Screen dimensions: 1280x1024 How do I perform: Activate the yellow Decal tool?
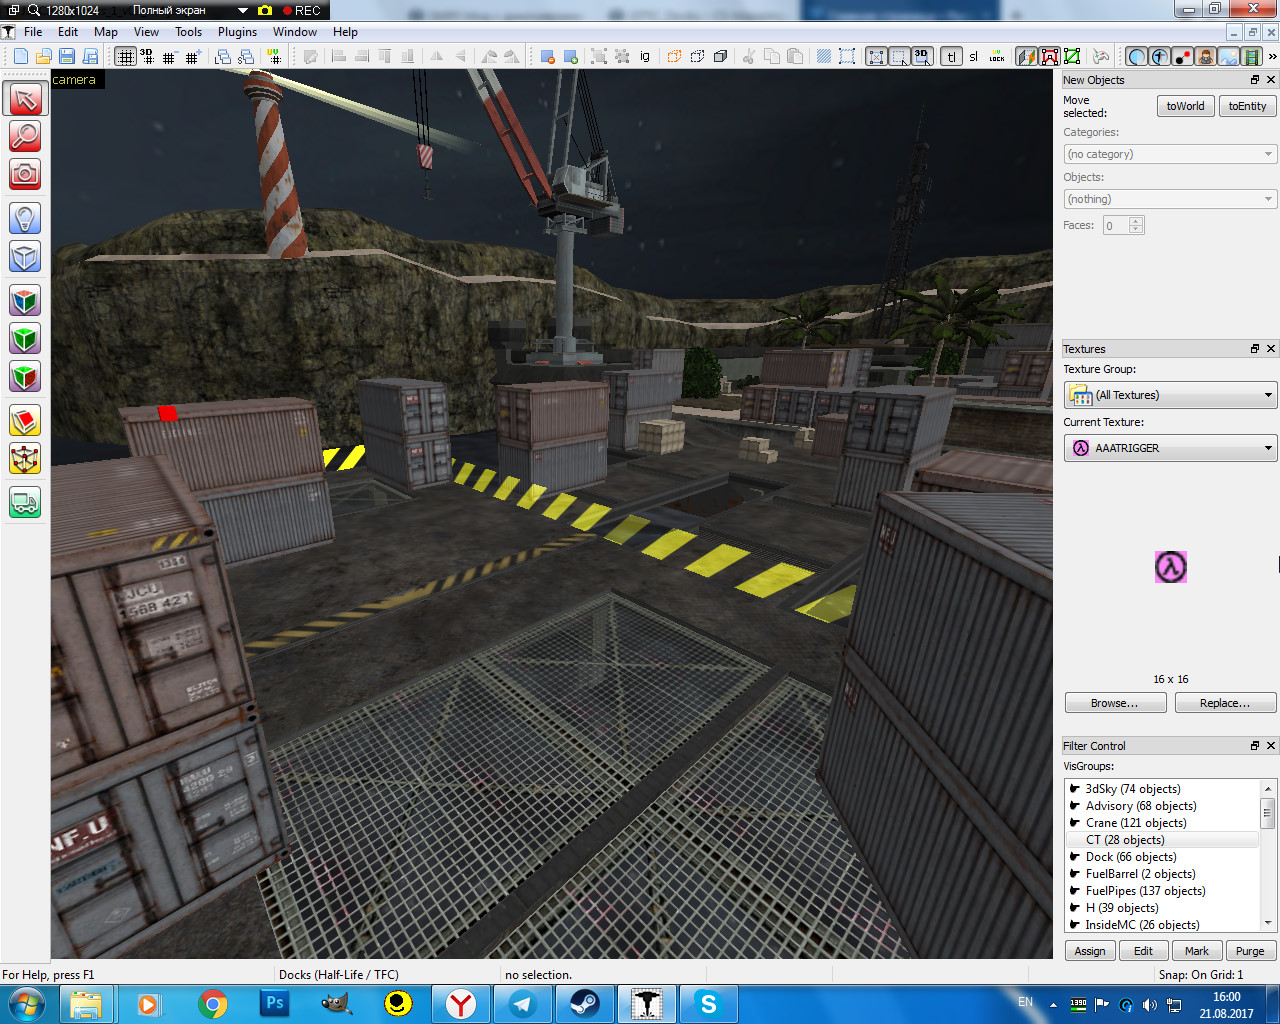coord(25,421)
